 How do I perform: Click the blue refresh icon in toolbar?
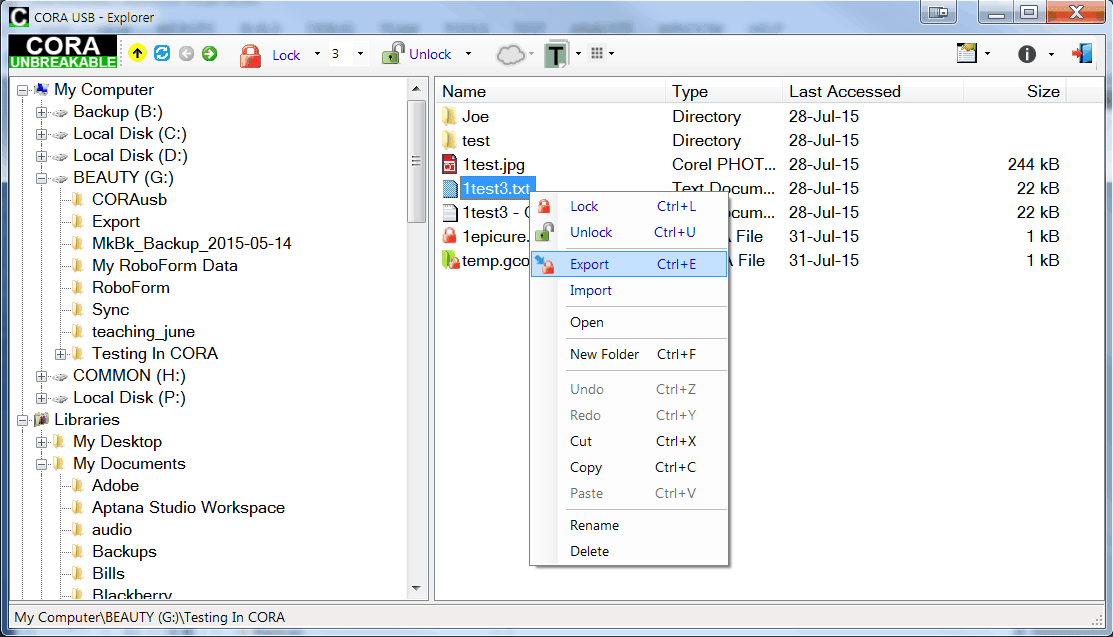[x=162, y=53]
